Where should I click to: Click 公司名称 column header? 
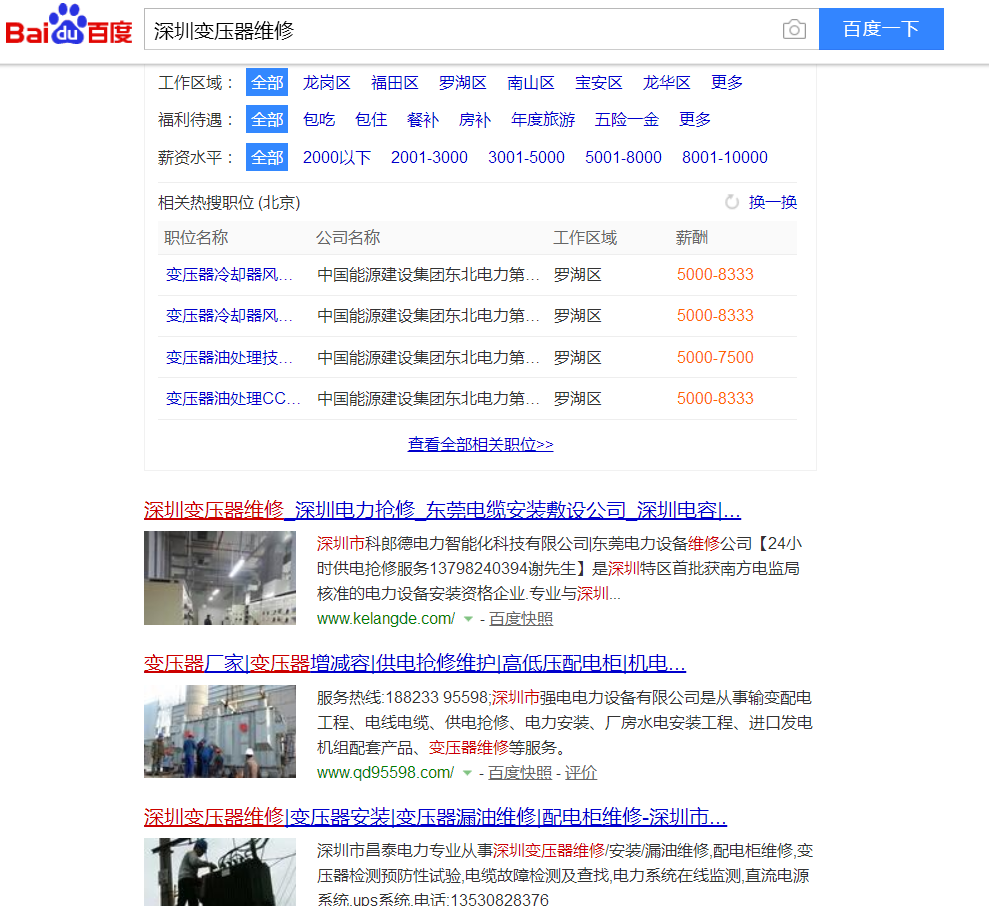pos(348,238)
